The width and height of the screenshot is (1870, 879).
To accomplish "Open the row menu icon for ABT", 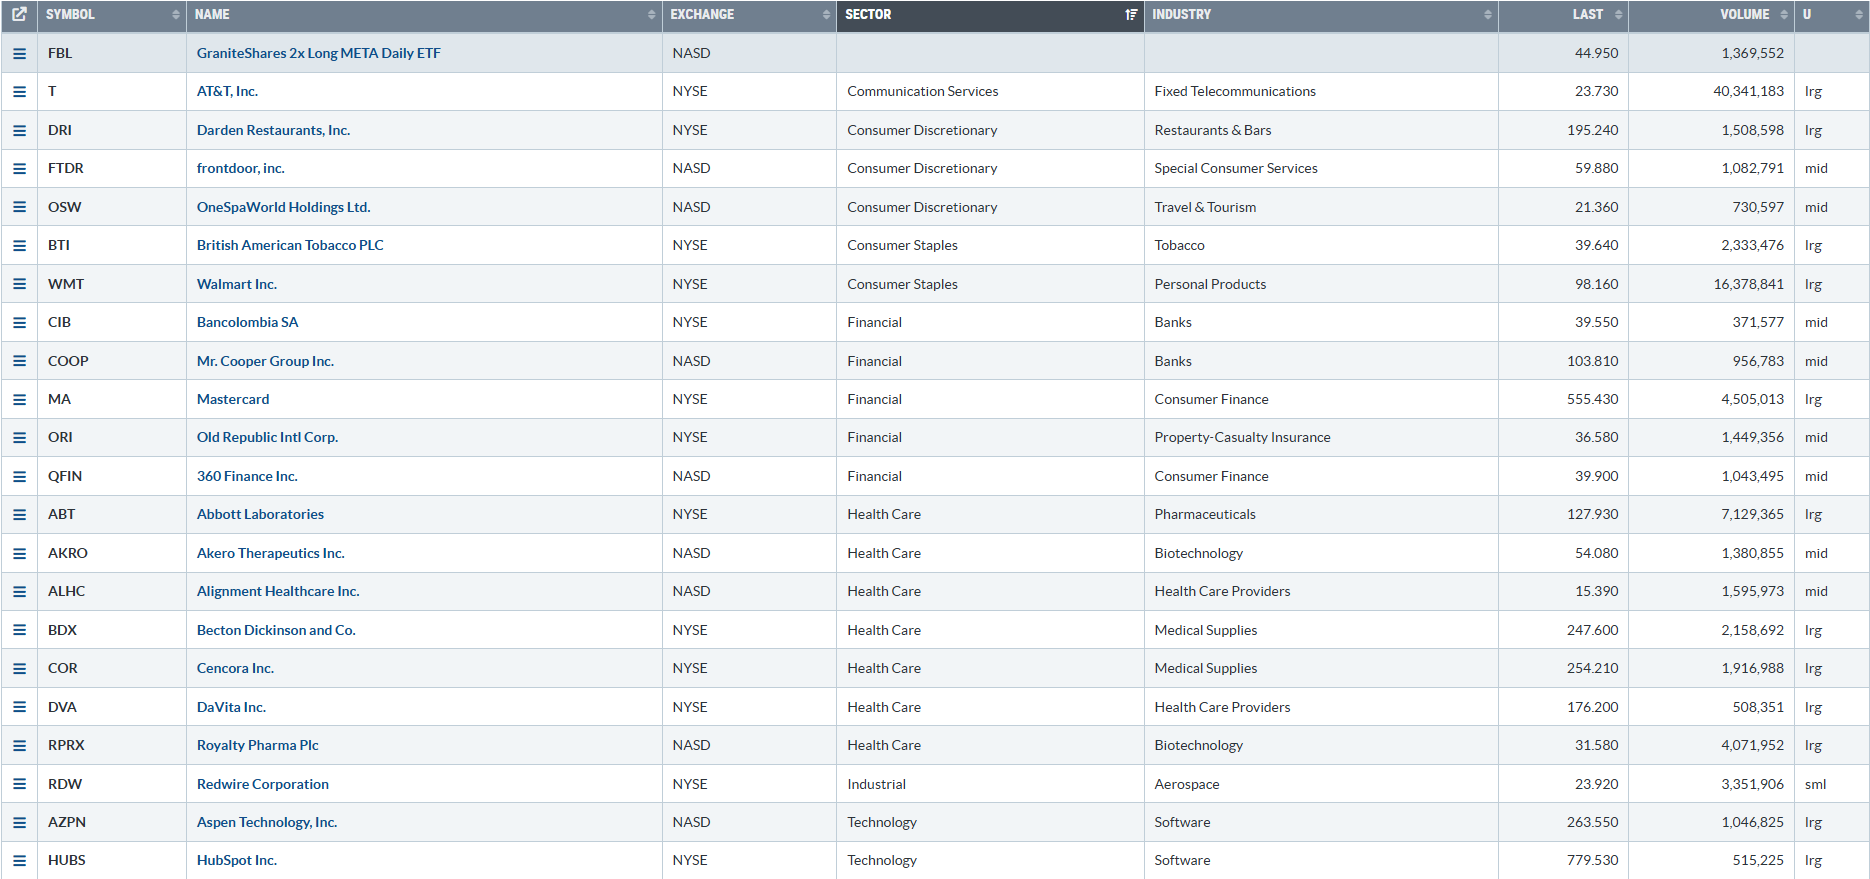I will (19, 515).
